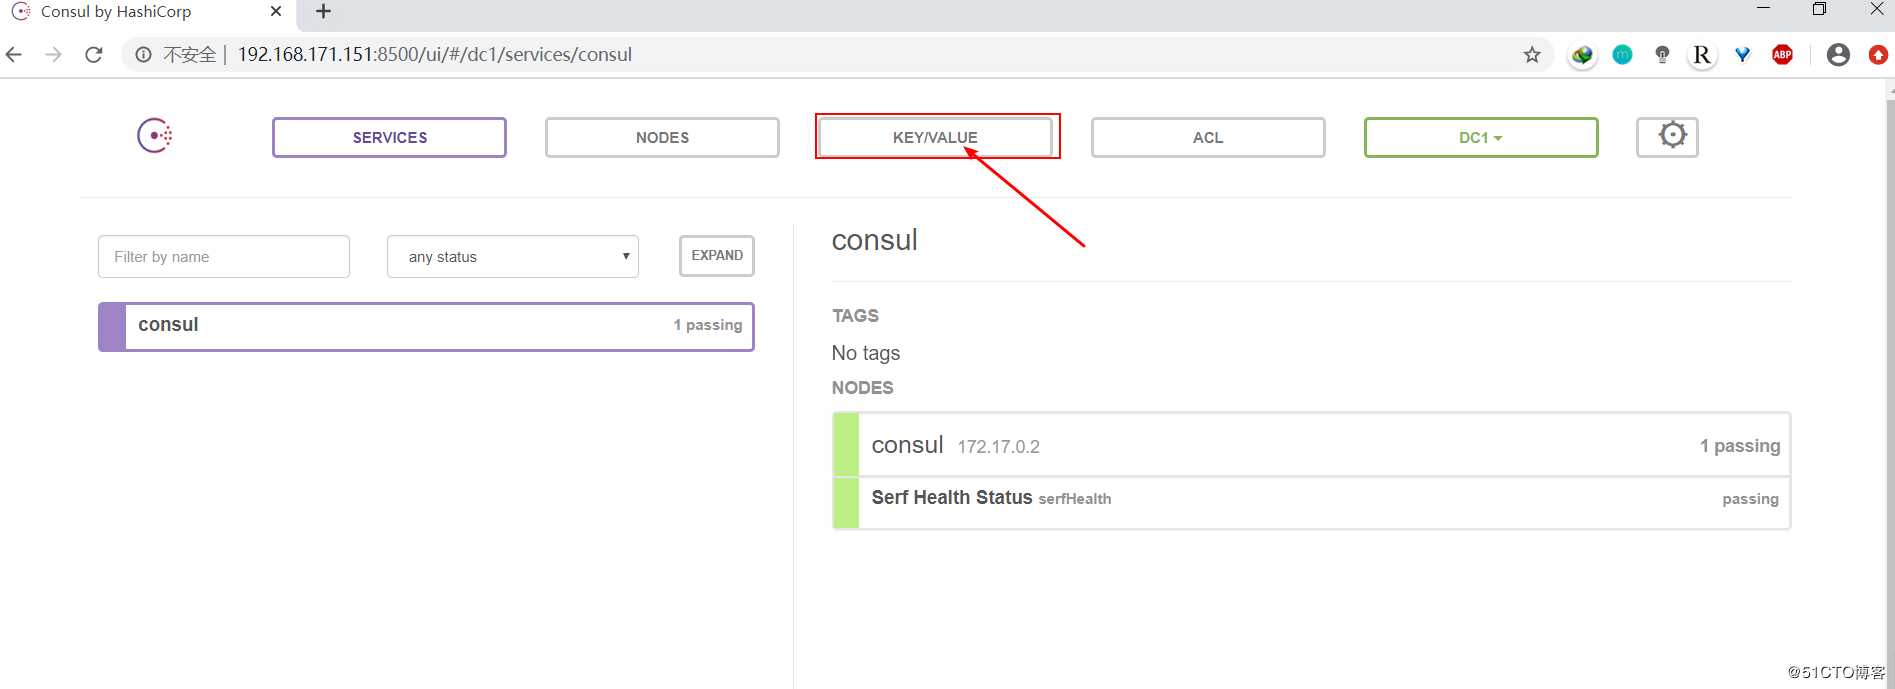Click the 1 passing node status
Image resolution: width=1895 pixels, height=689 pixels.
[1740, 446]
